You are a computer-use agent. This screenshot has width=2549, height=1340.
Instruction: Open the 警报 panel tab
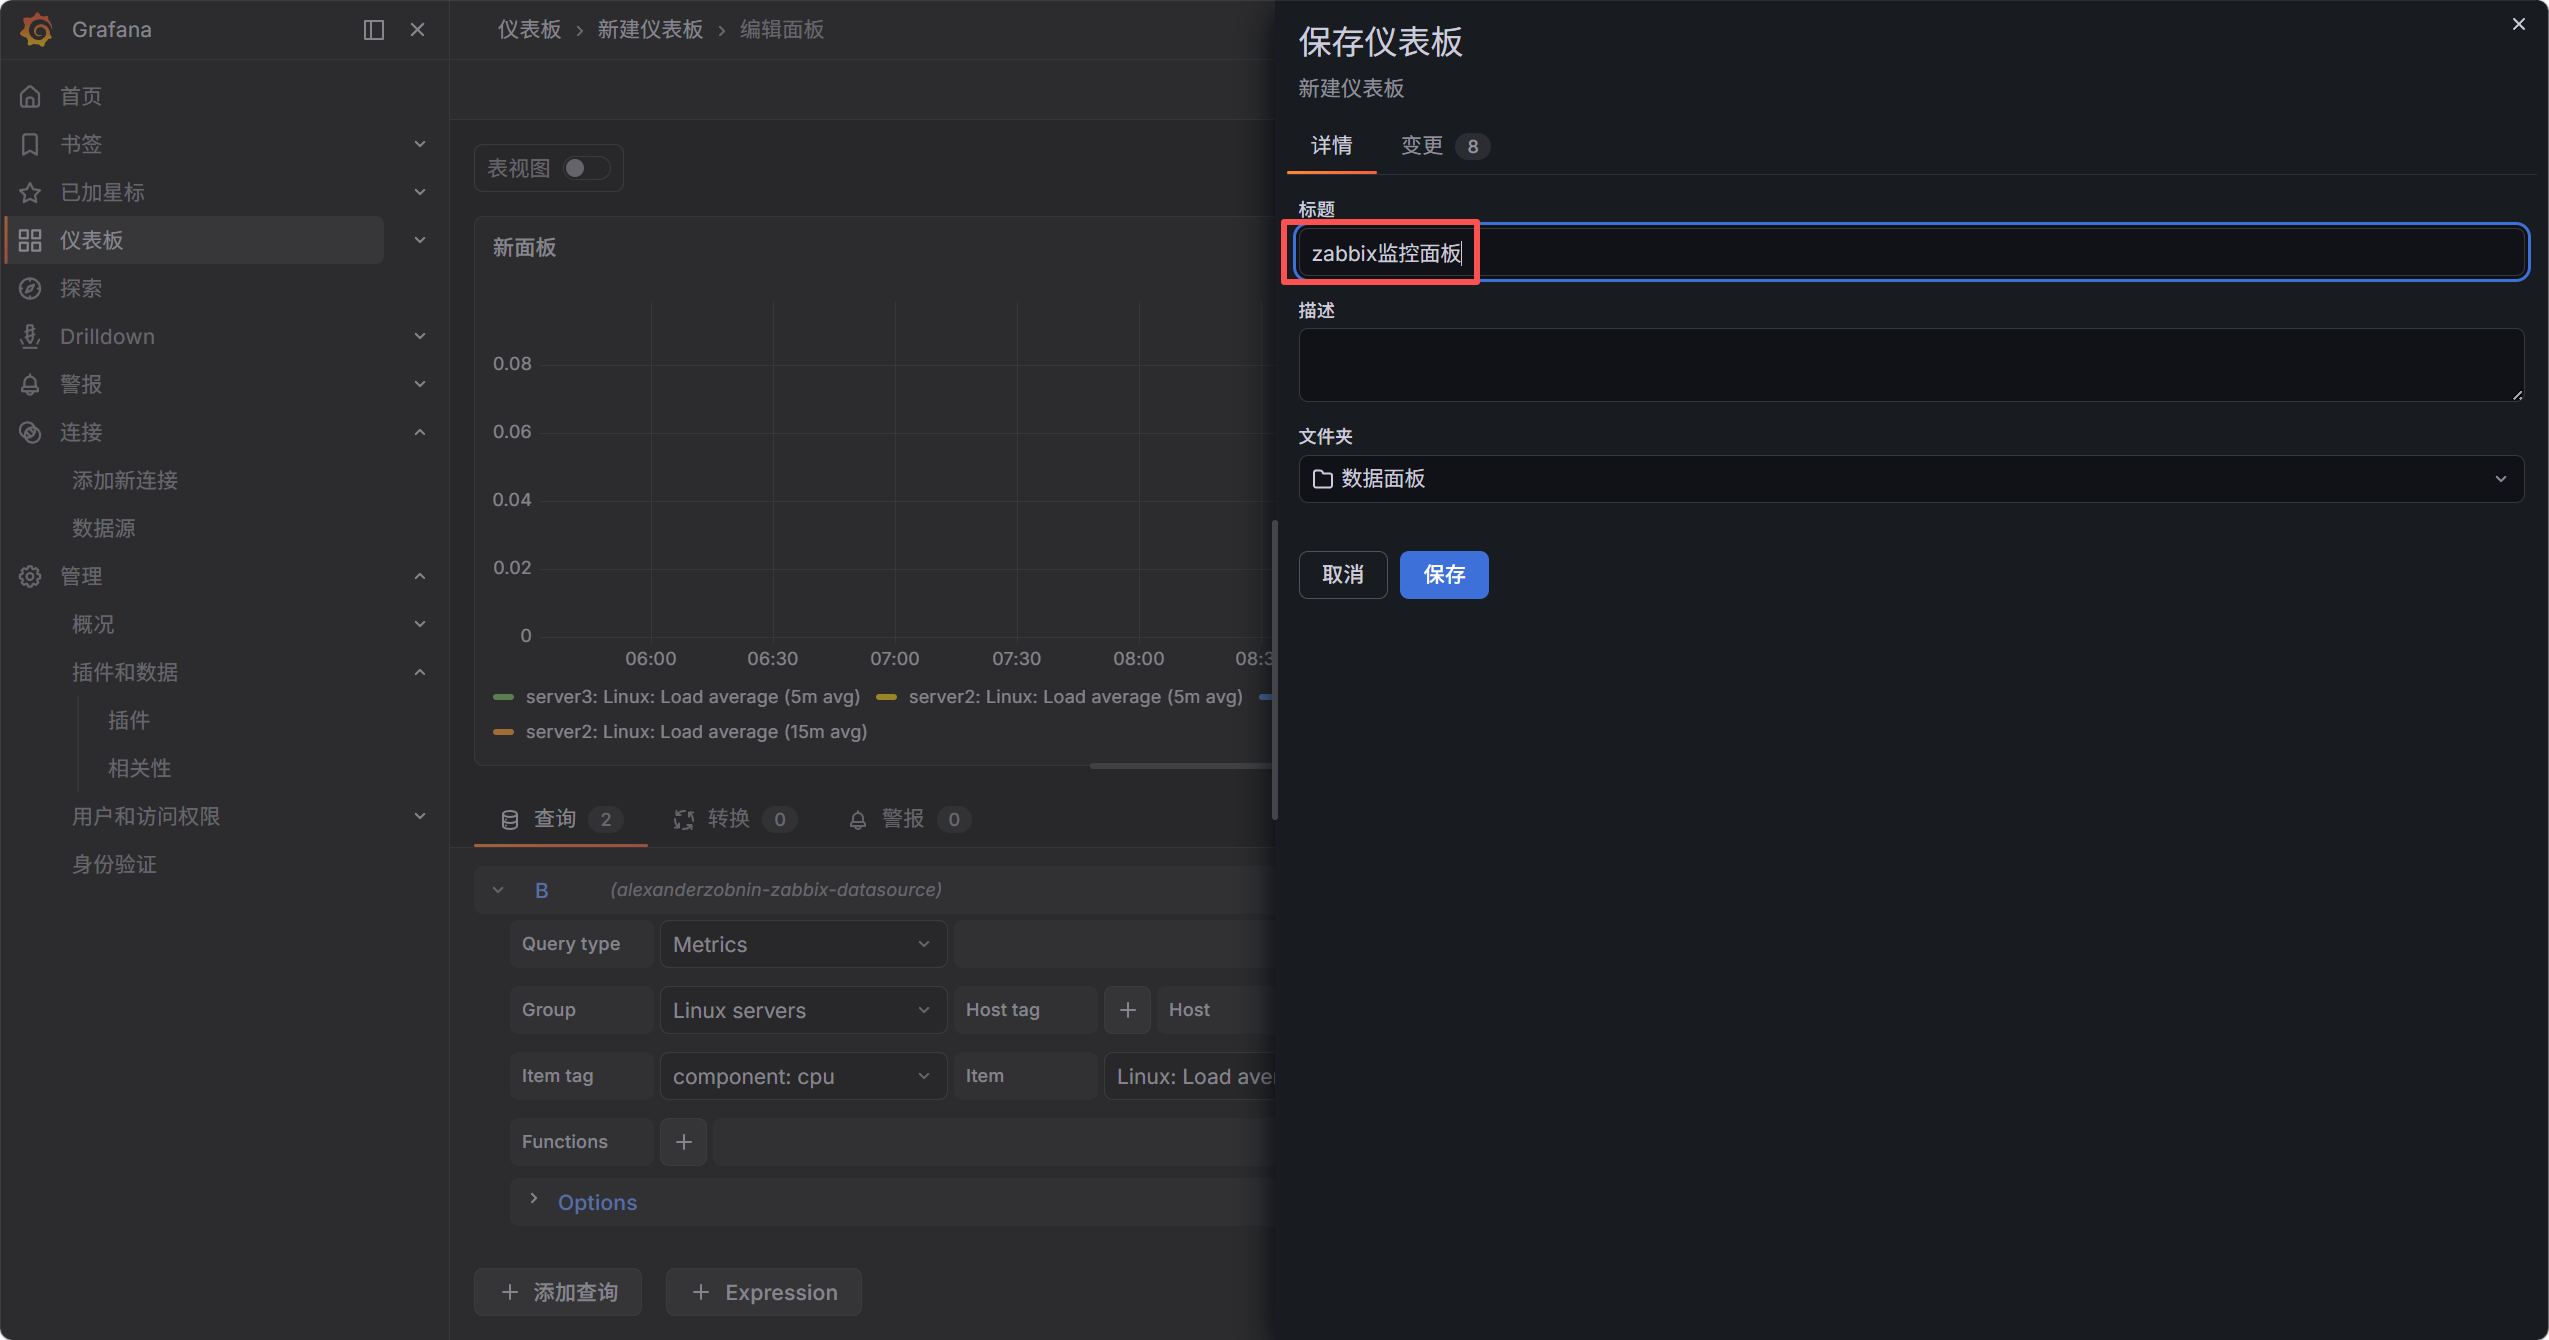point(909,820)
